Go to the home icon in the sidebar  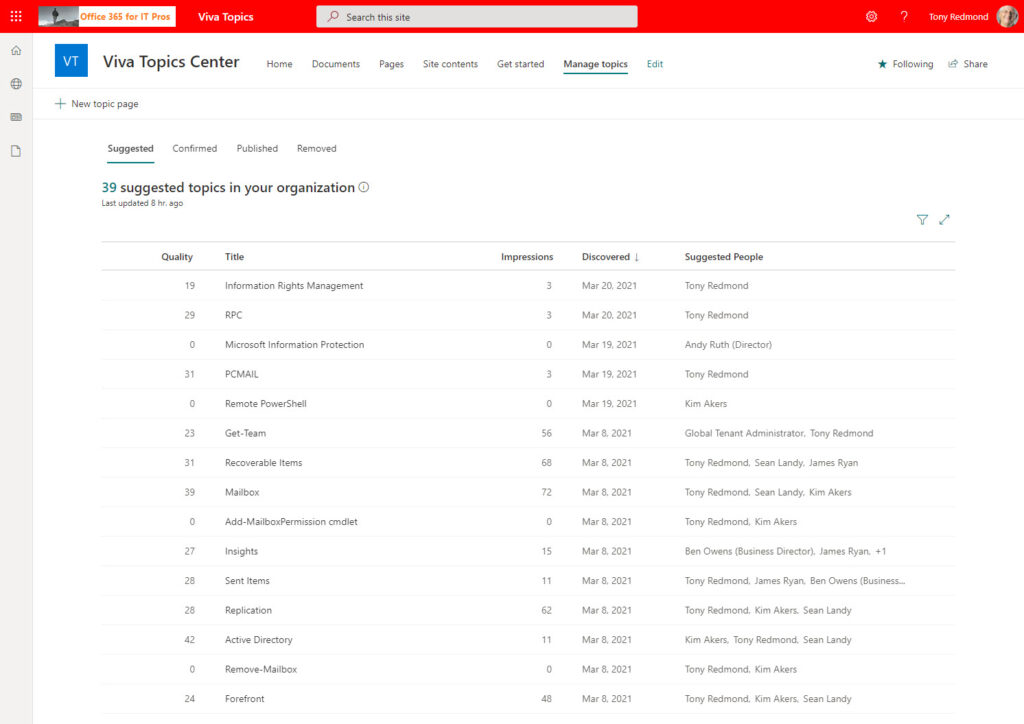[x=16, y=50]
